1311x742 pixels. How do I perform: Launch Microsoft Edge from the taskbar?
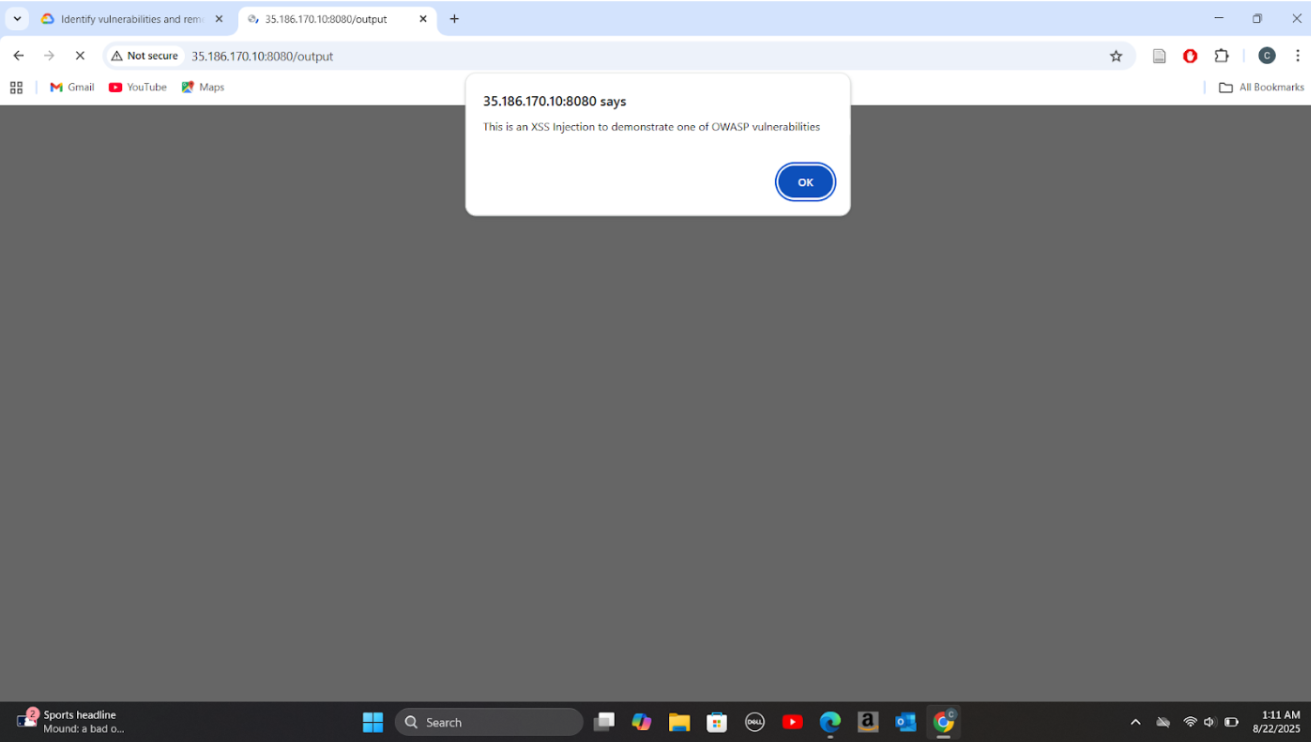point(830,722)
